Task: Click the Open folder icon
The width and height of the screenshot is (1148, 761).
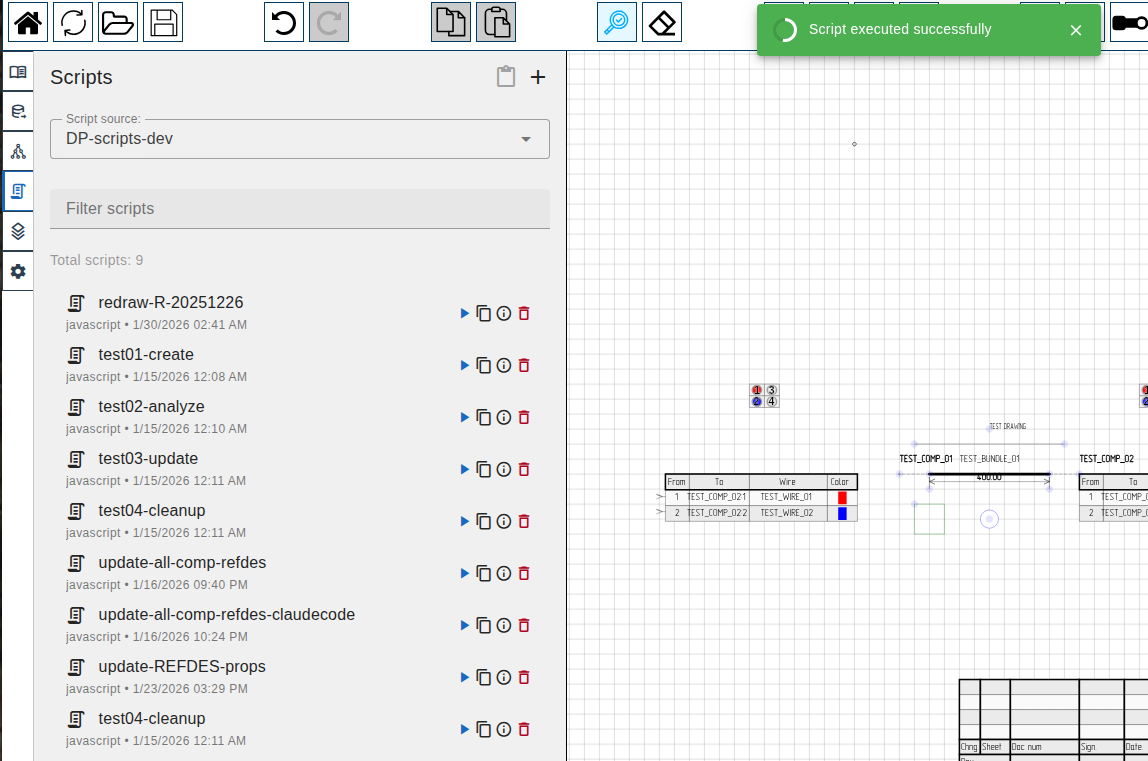Action: click(118, 22)
